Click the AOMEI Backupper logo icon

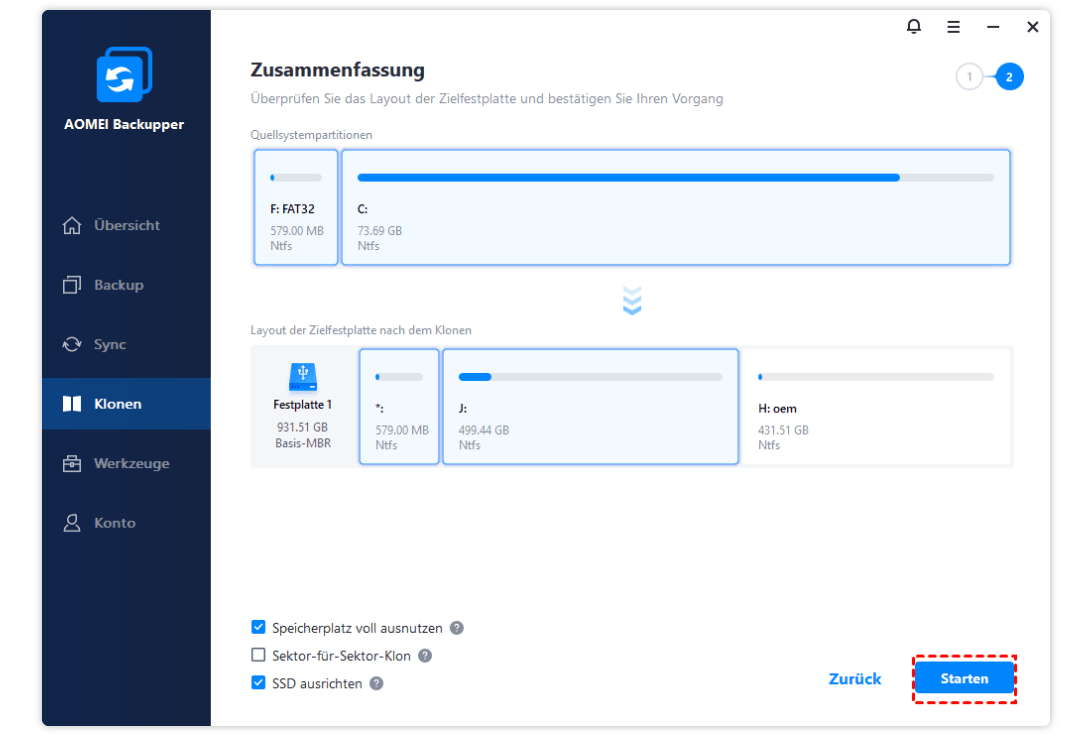pos(124,75)
